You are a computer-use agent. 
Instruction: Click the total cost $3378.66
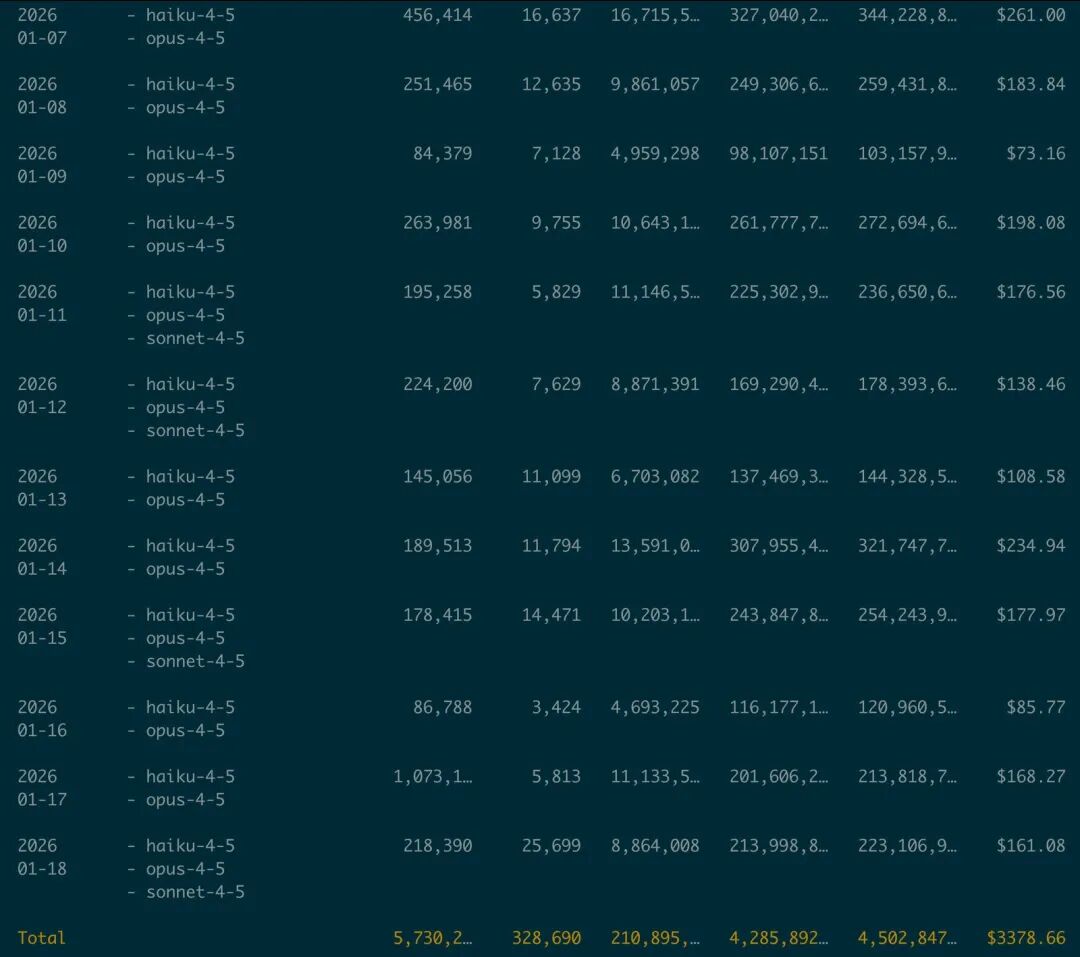pyautogui.click(x=1025, y=938)
